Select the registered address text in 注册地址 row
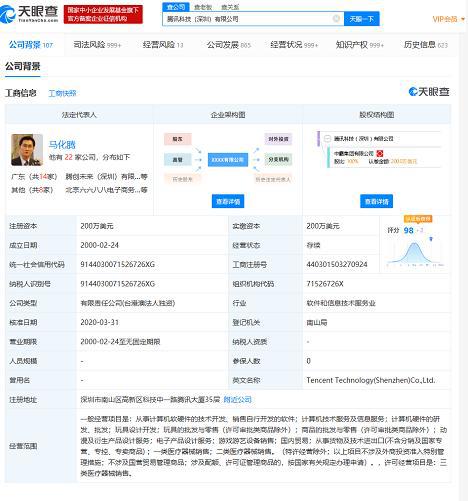The width and height of the screenshot is (468, 501). (x=150, y=399)
